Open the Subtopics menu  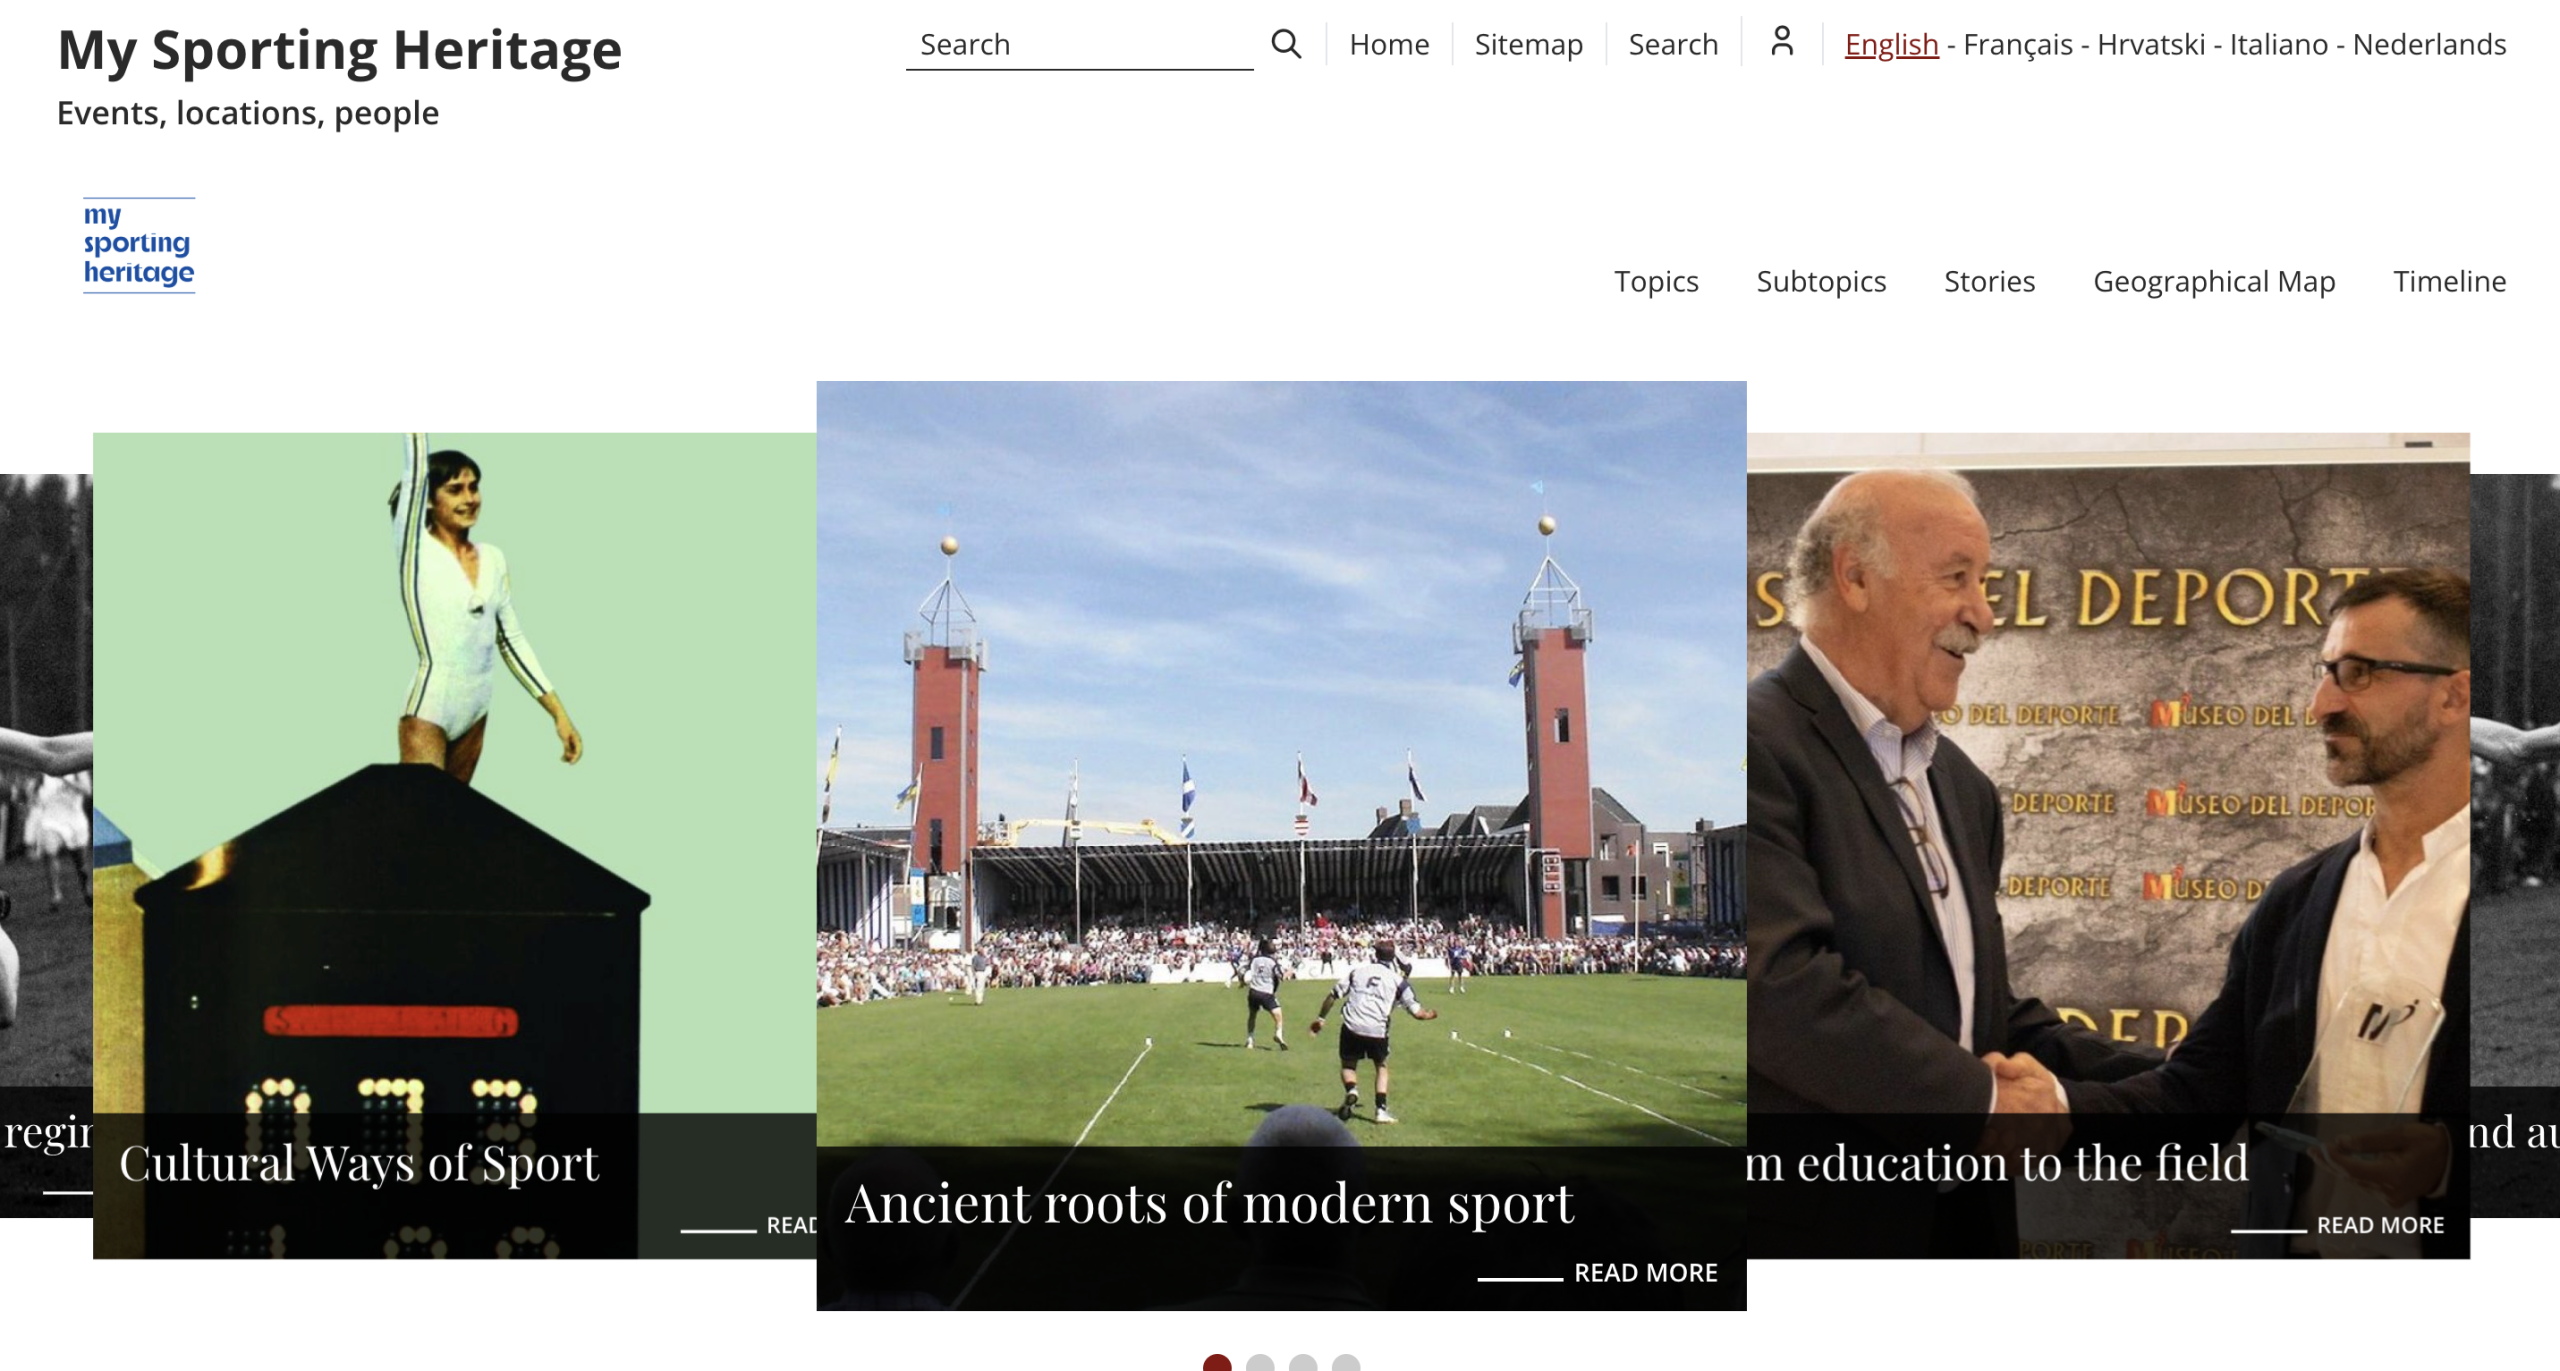(1821, 281)
